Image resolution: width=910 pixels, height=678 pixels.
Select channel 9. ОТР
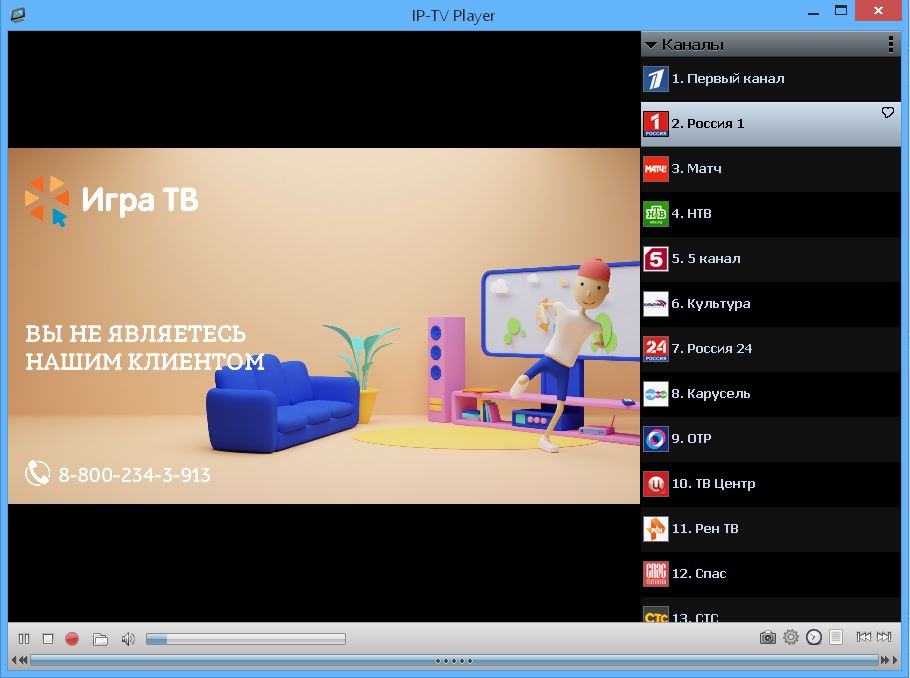pos(771,439)
